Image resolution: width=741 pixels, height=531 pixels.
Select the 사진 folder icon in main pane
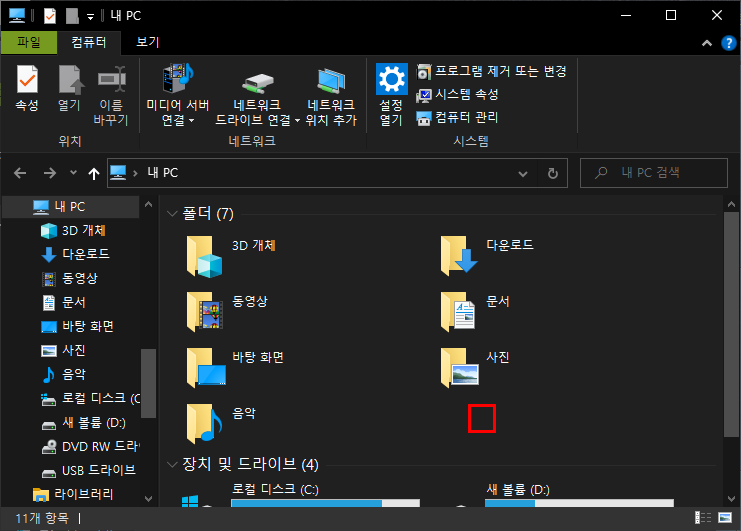tap(459, 368)
